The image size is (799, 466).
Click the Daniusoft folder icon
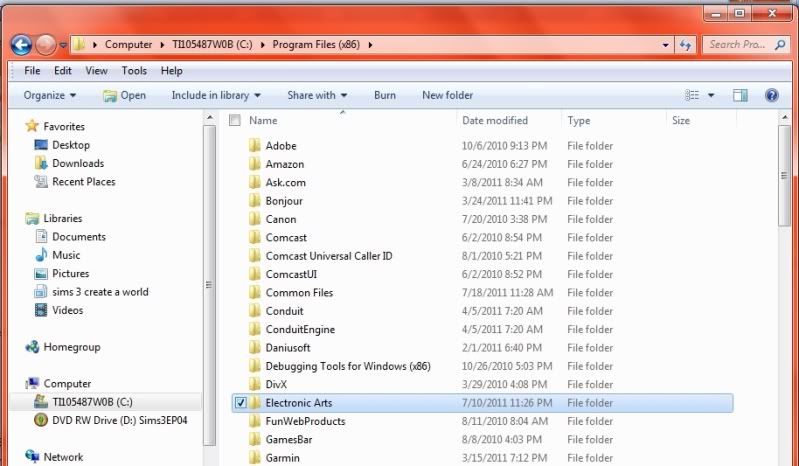click(x=255, y=348)
